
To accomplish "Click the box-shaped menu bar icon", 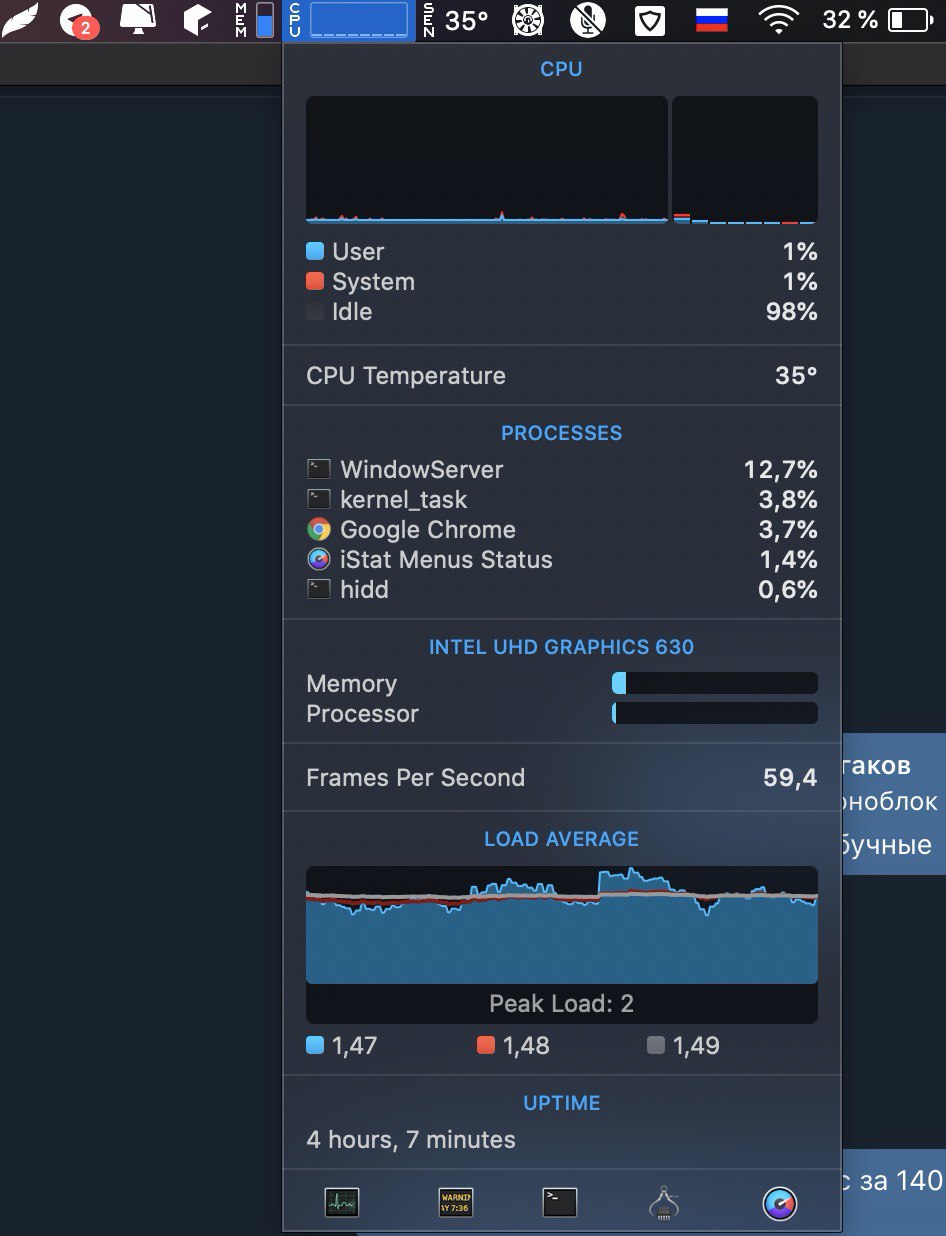I will tap(197, 19).
